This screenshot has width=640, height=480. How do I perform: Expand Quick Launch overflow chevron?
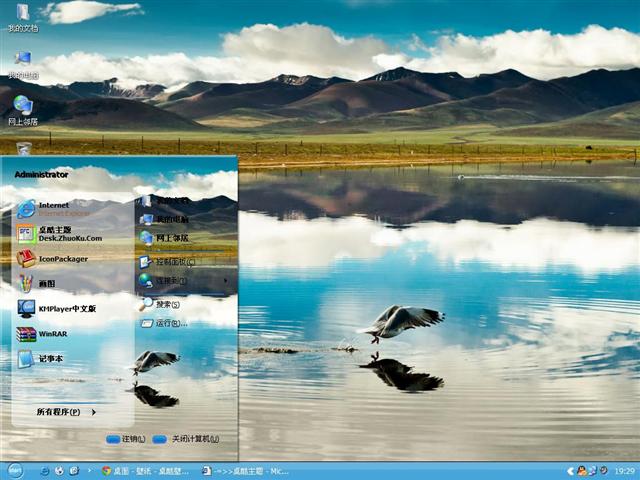click(89, 471)
